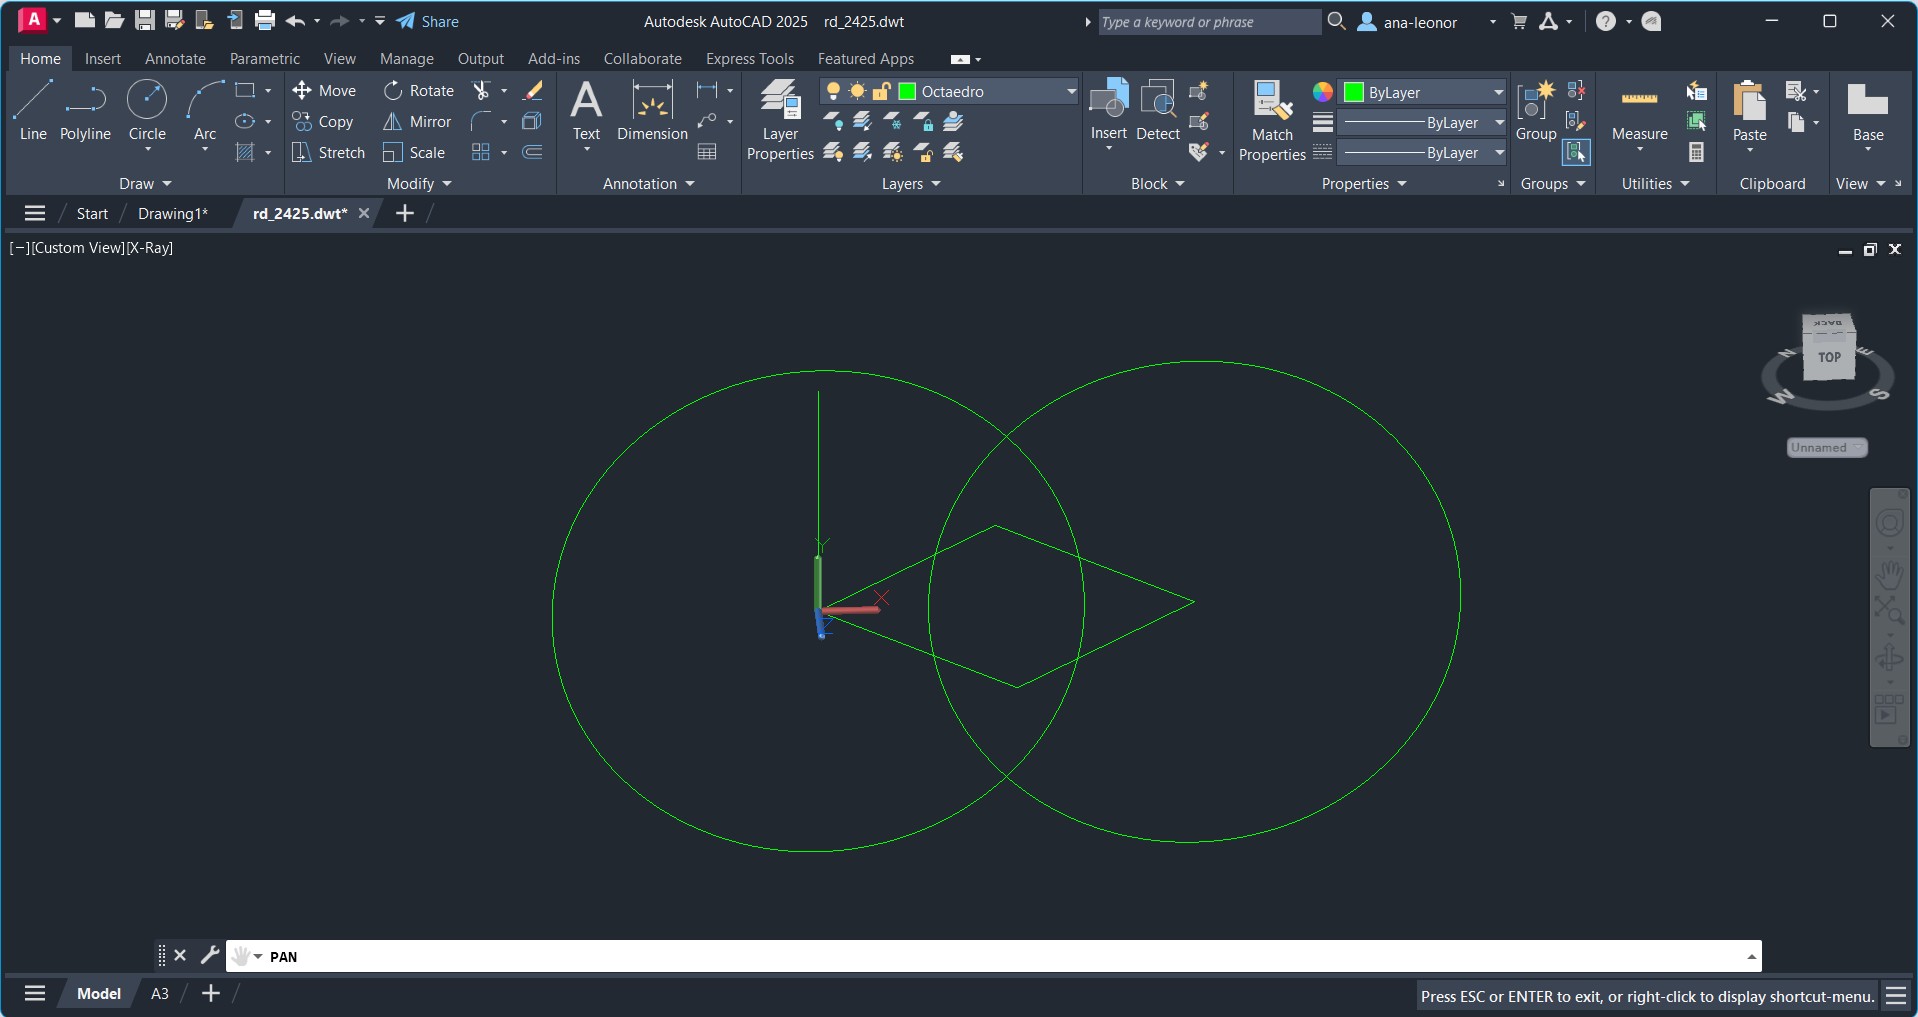Viewport: 1918px width, 1017px height.
Task: Open the Octaedro layer dropdown
Action: coord(1071,92)
